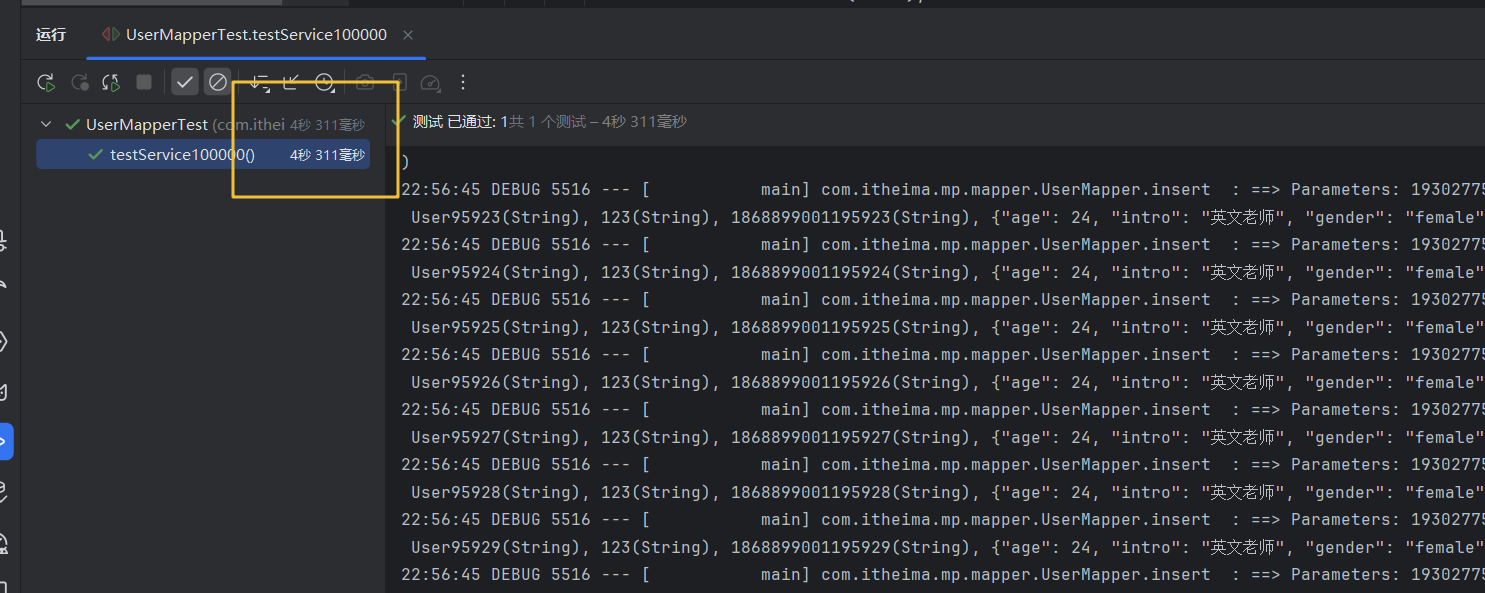Close the UserMapperTest.testService100000 tab
Image resolution: width=1485 pixels, height=593 pixels.
[x=408, y=35]
